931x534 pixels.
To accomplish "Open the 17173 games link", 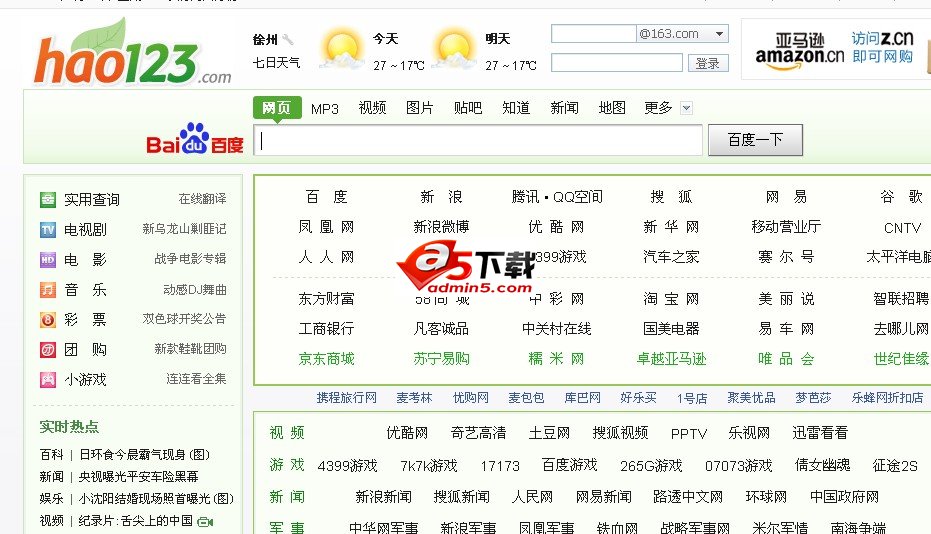I will pyautogui.click(x=500, y=466).
